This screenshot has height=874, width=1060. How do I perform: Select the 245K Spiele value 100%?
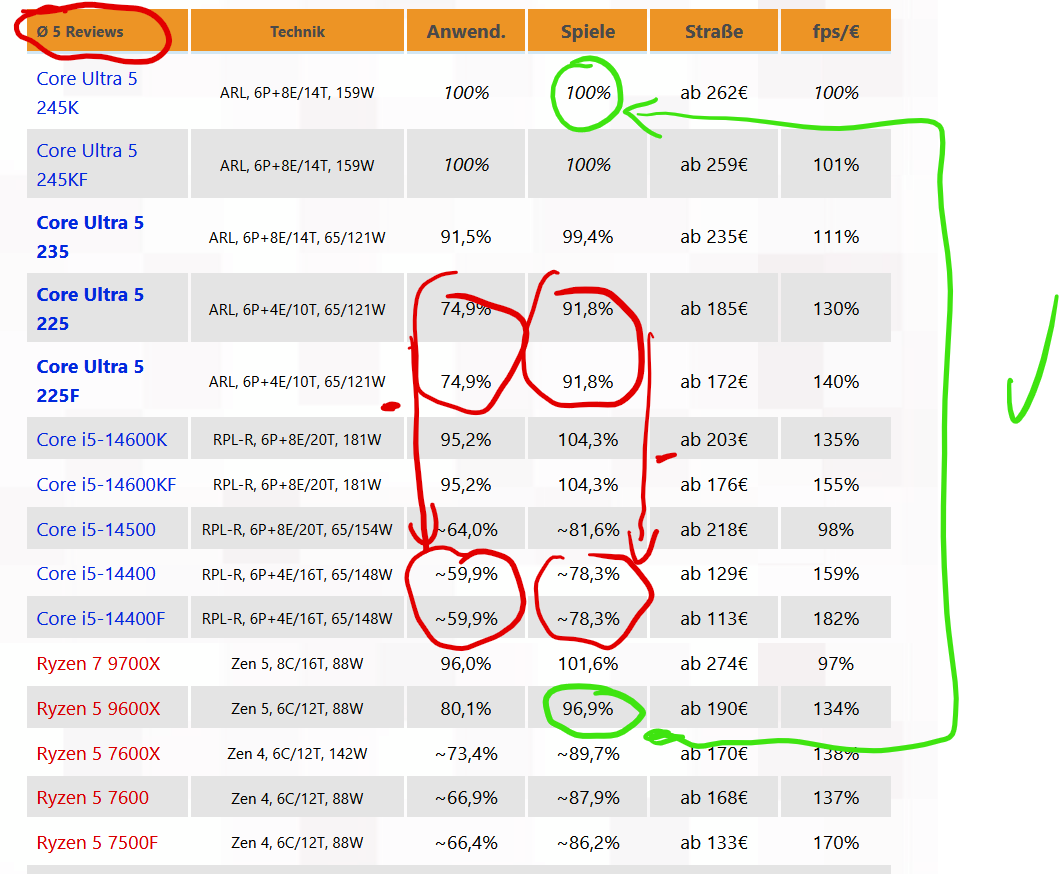pos(588,93)
